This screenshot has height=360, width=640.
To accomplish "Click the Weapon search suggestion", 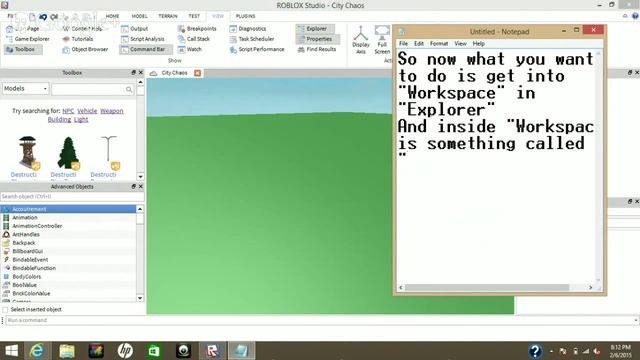I will click(x=111, y=111).
